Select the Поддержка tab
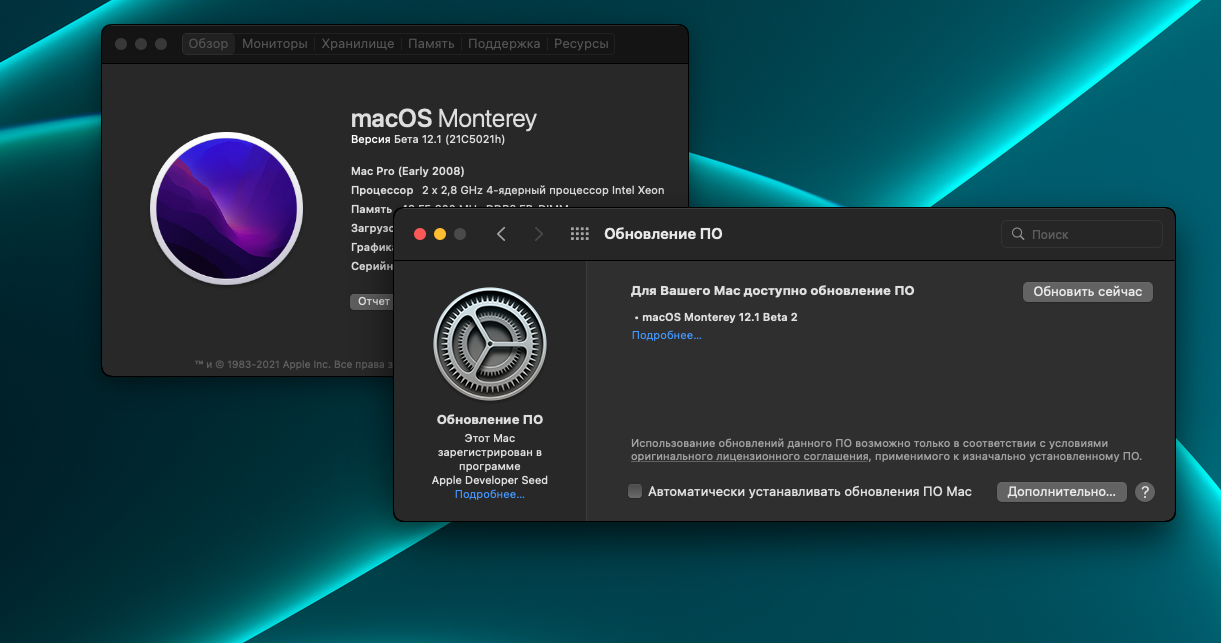 point(504,44)
